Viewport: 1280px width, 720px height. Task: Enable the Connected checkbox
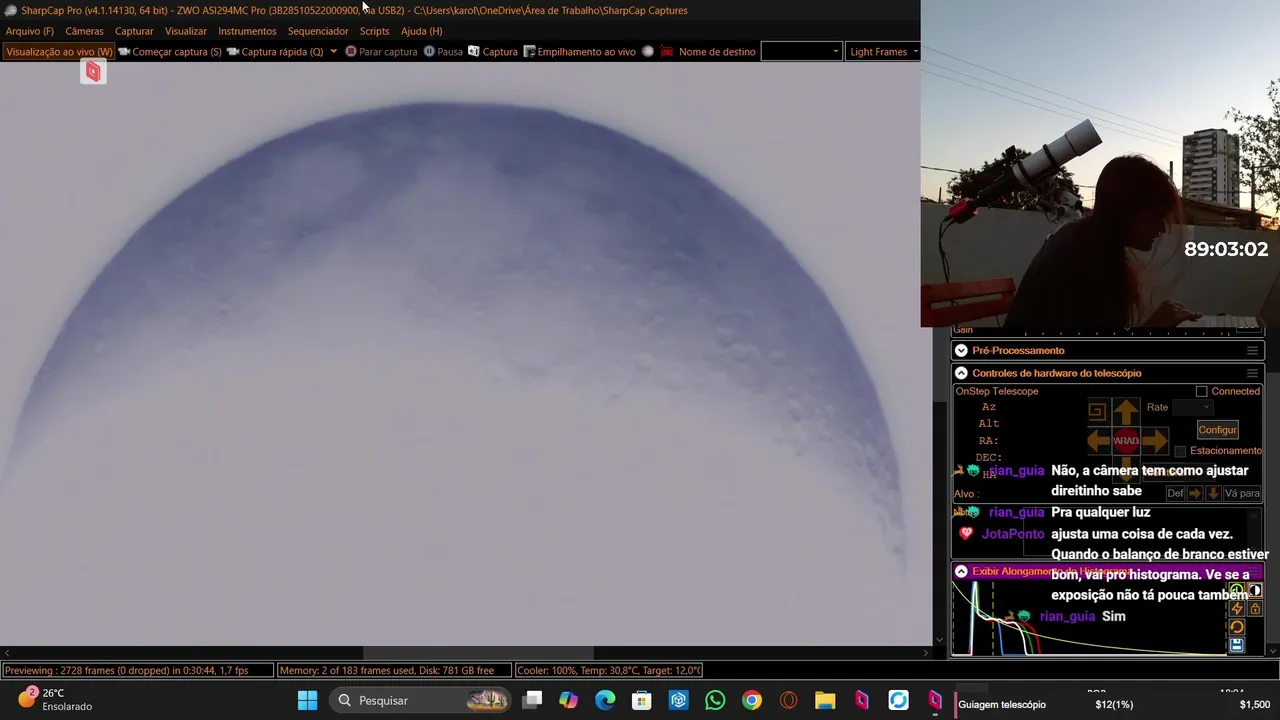(x=1202, y=391)
